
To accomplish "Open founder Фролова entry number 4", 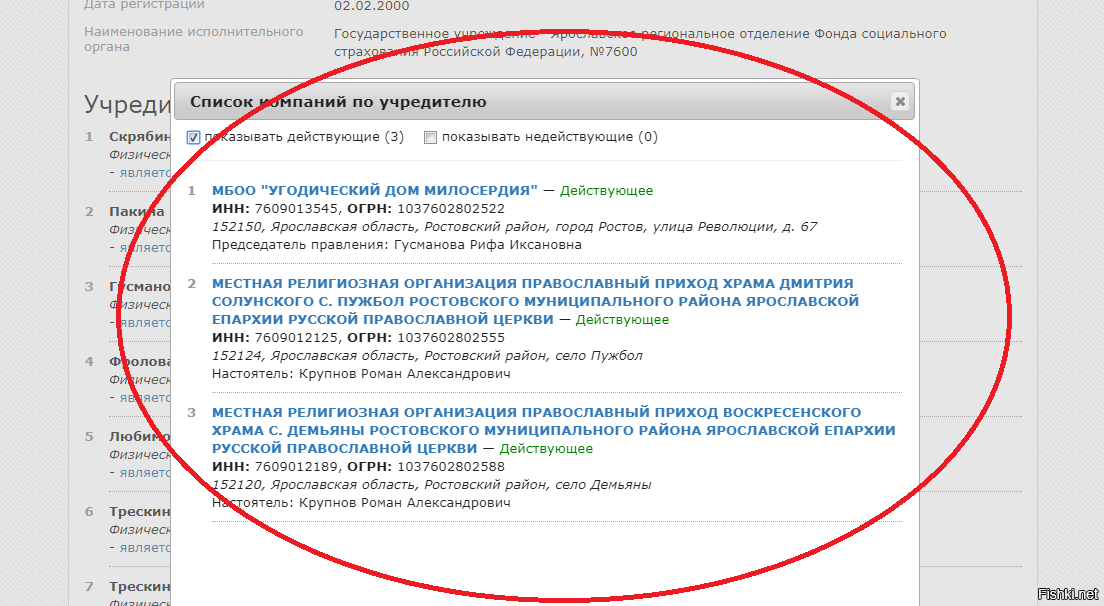I will [x=137, y=361].
